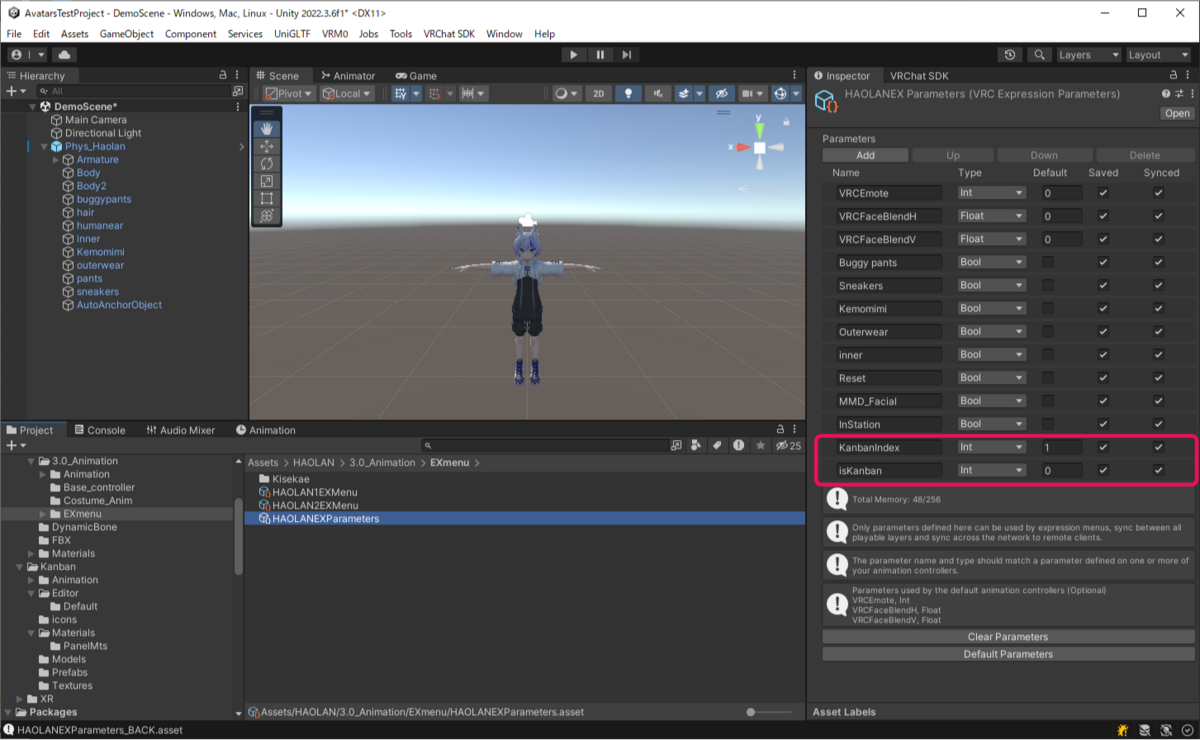Screen dimensions: 1200x740
Task: Switch to VRChat SDK inspector tab
Action: click(919, 75)
